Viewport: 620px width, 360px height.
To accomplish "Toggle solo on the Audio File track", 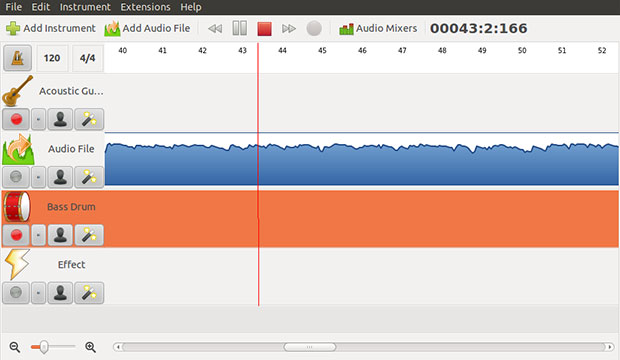I will [x=60, y=177].
